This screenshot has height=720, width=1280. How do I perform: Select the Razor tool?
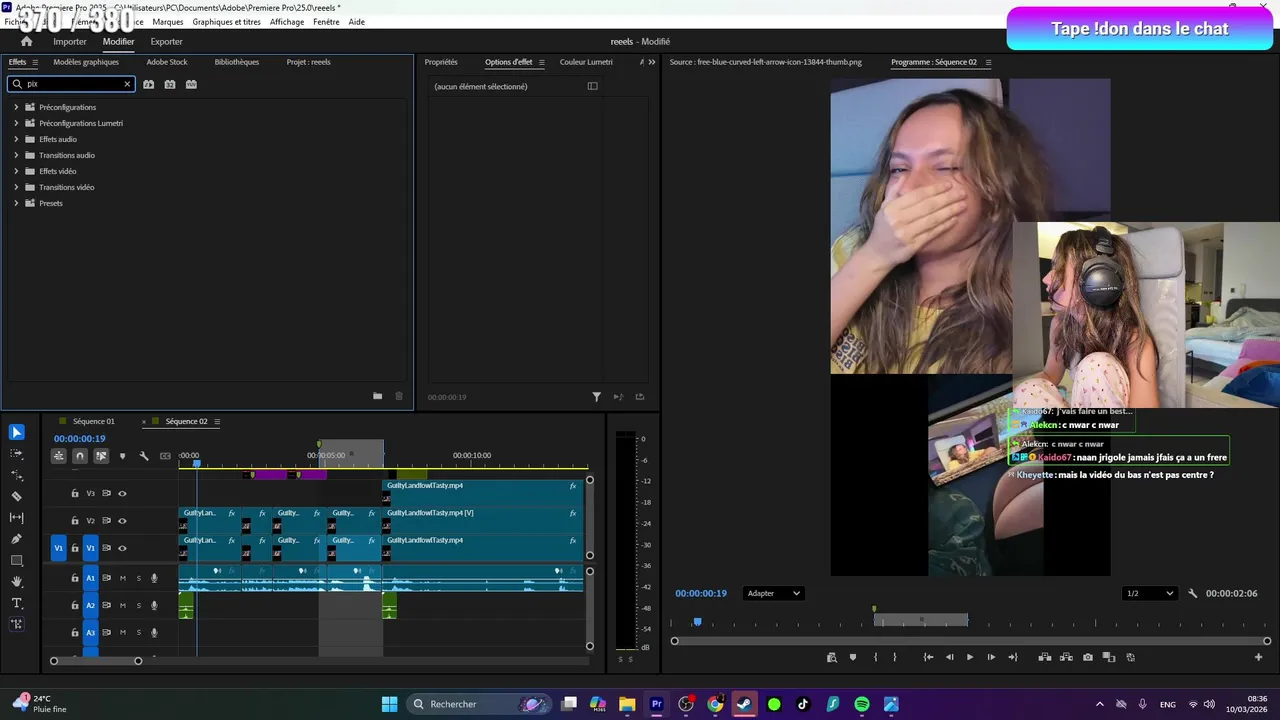16,496
